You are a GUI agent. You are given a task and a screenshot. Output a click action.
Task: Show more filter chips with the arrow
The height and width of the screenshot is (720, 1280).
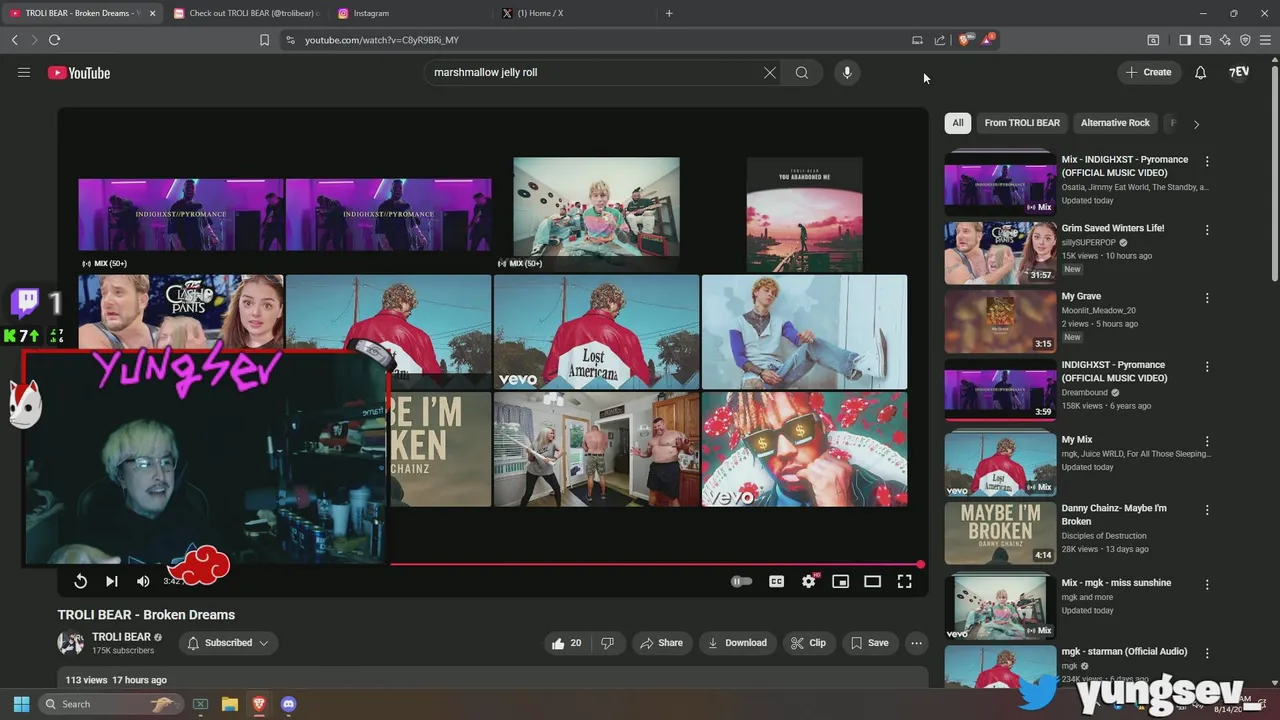[1196, 124]
